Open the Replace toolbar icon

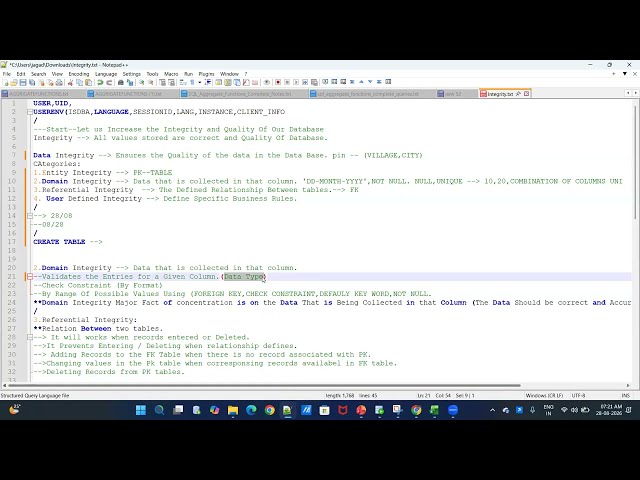130,82
